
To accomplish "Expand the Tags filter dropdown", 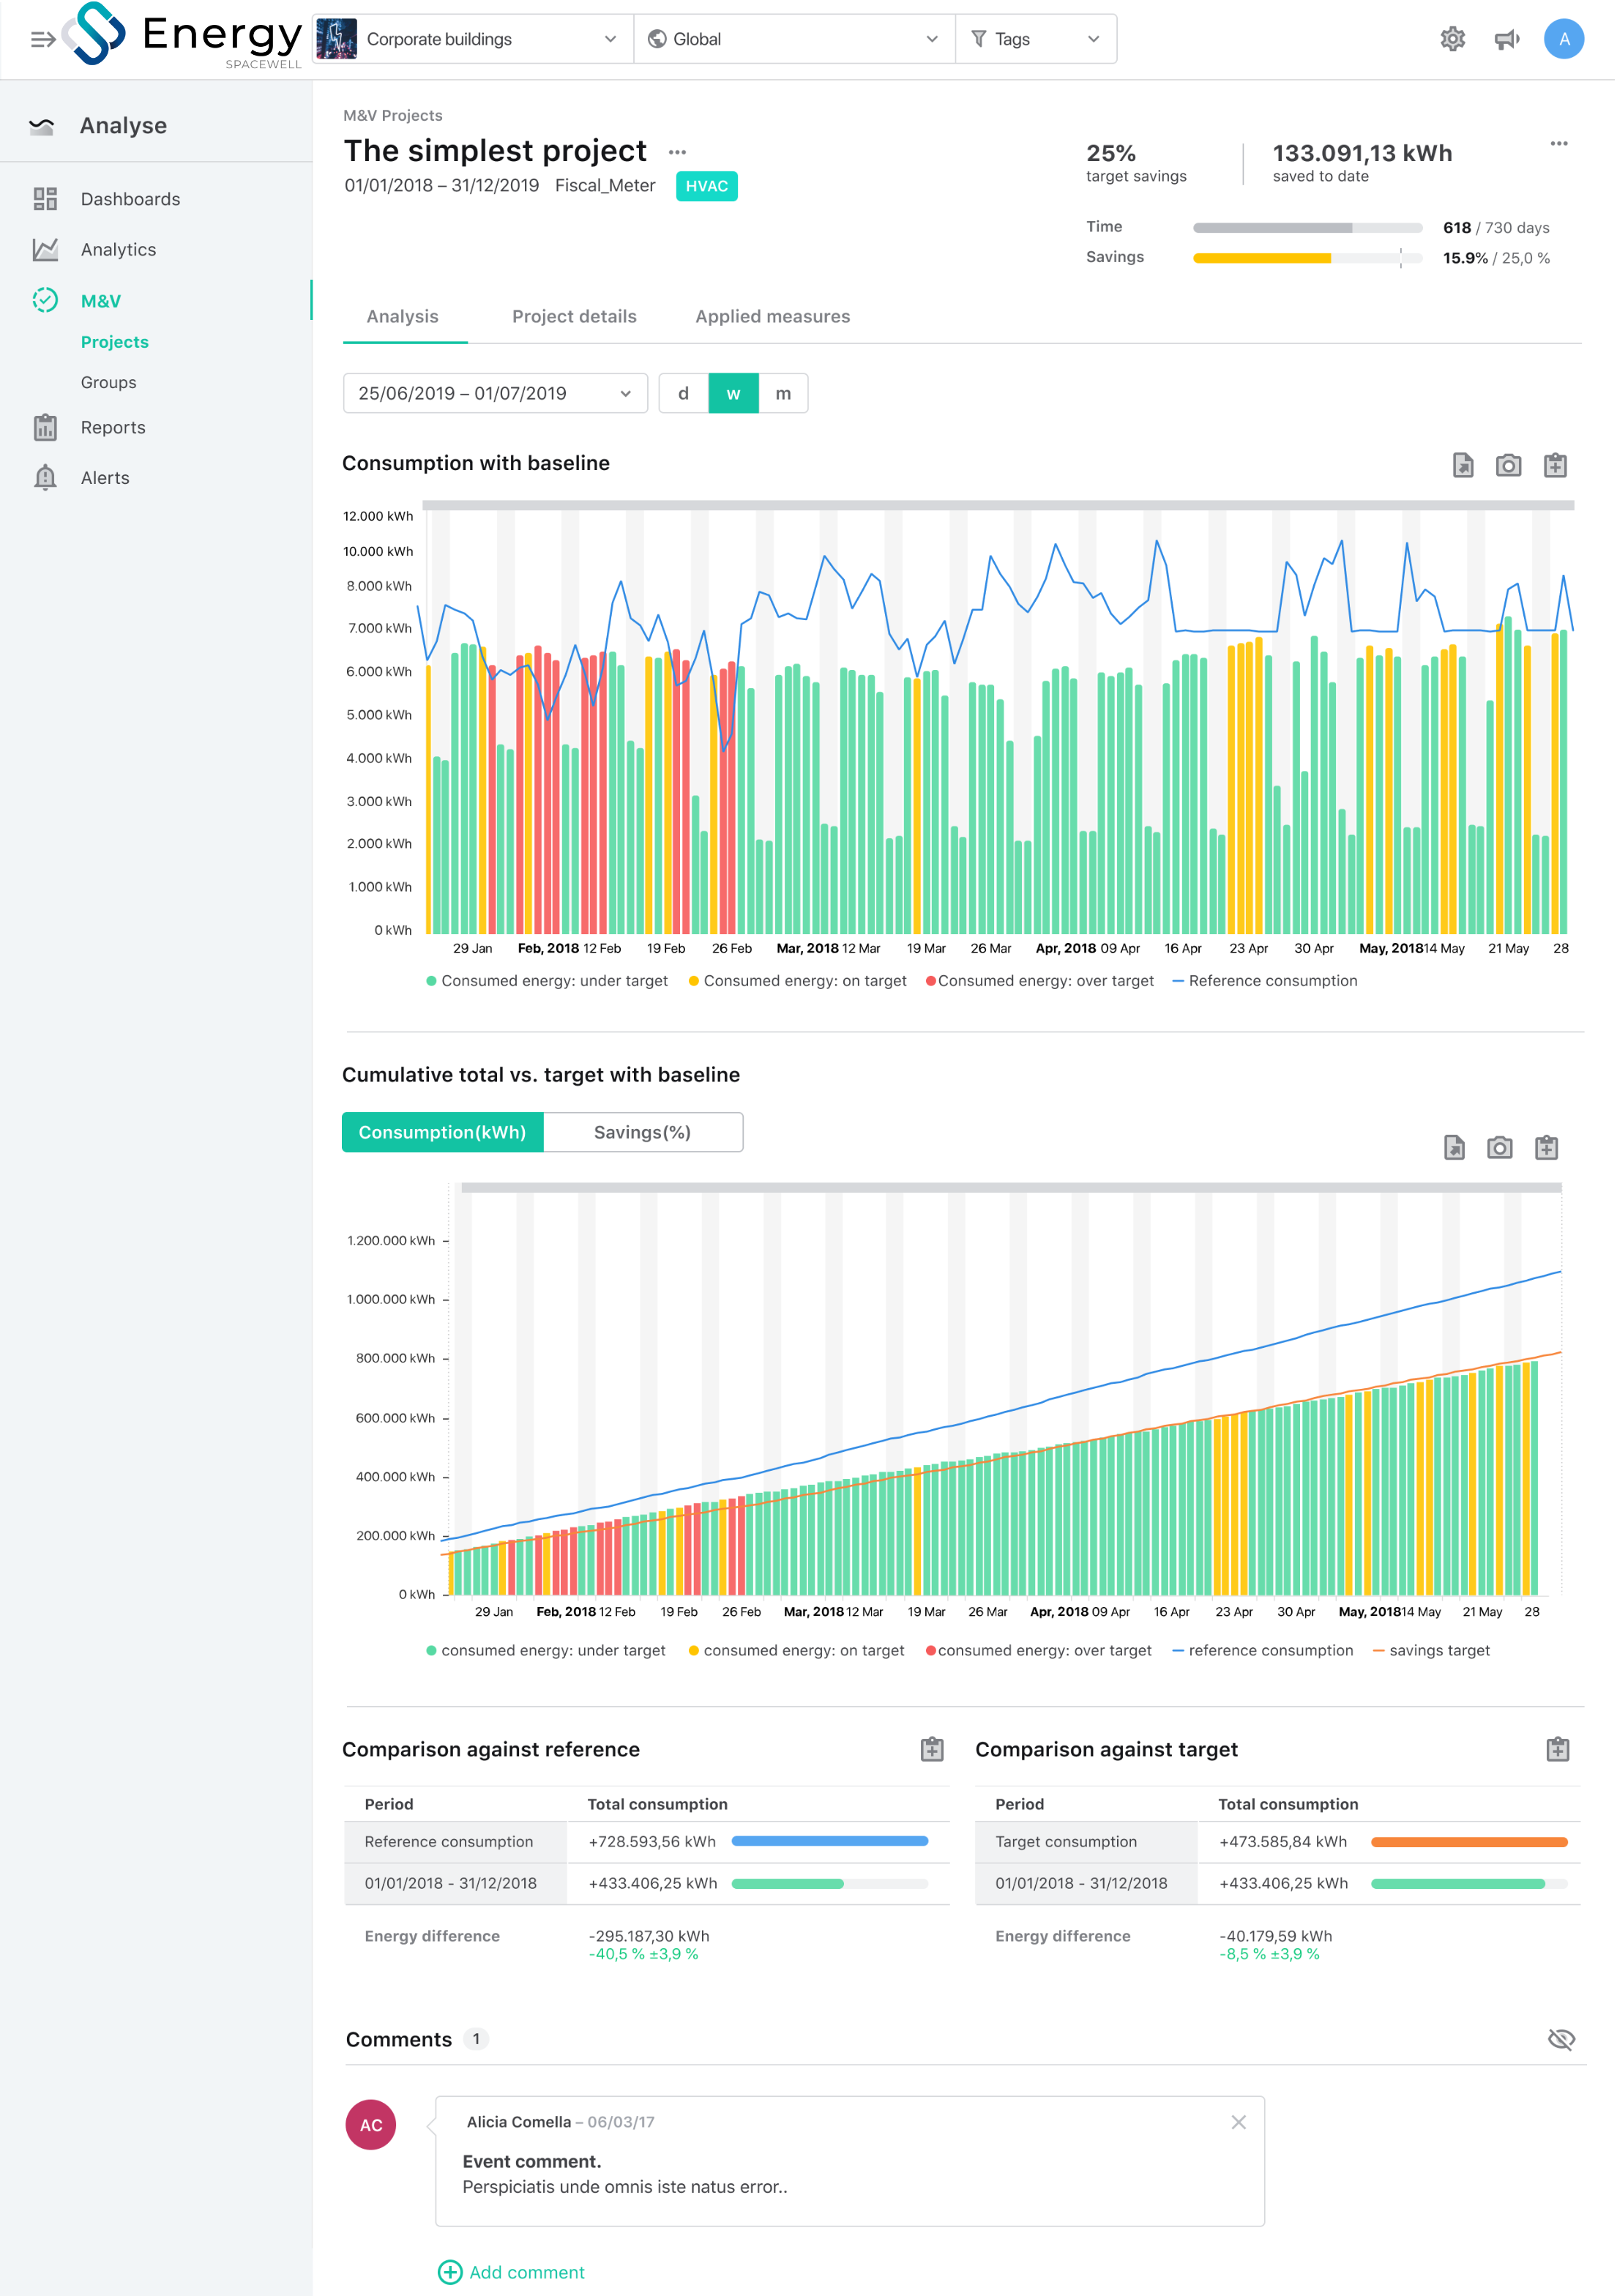I will click(x=1036, y=39).
